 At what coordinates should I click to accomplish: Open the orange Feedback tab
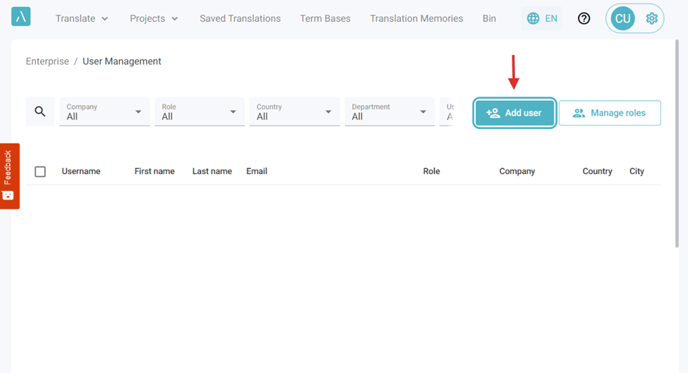click(x=9, y=176)
